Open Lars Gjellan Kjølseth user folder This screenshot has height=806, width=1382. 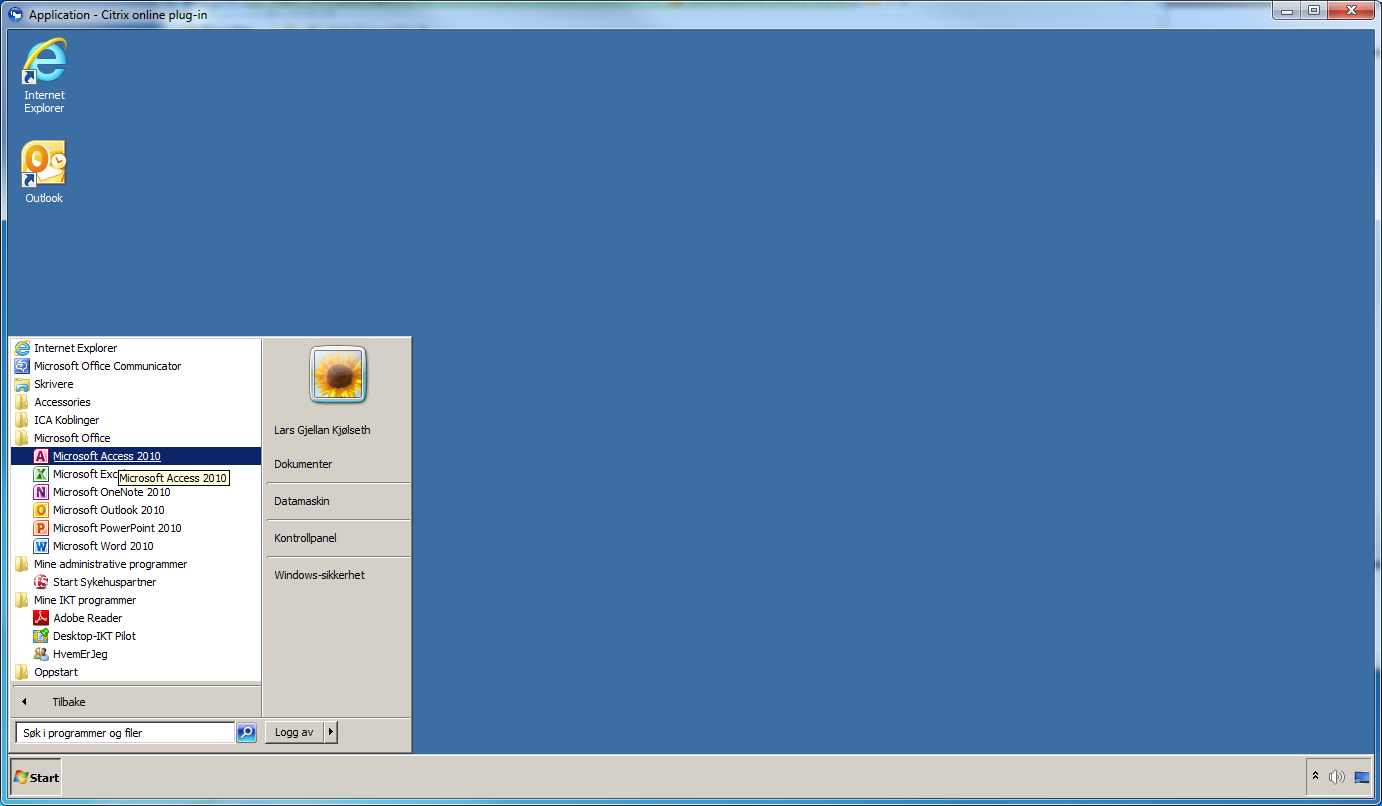coord(322,430)
